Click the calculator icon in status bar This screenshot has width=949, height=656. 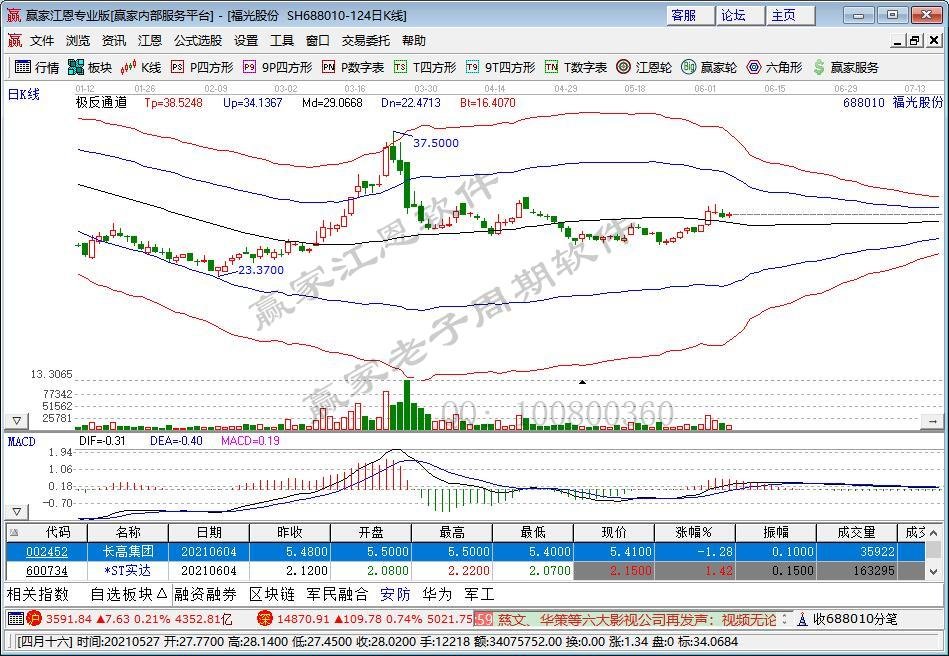[x=16, y=619]
